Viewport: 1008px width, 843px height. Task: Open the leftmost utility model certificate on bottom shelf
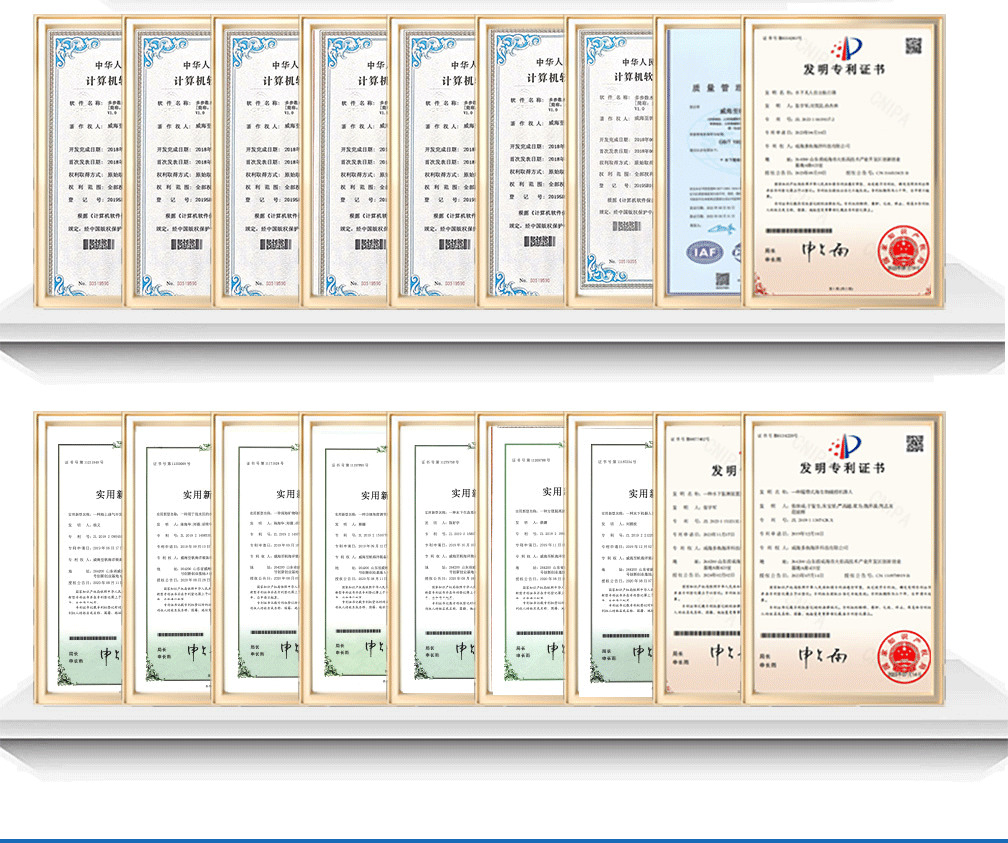[x=78, y=558]
